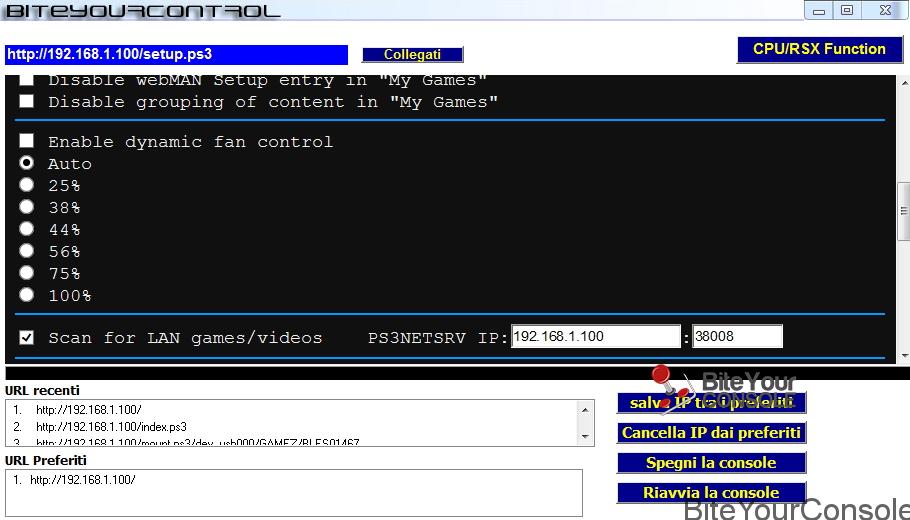Click Spegni la console button
This screenshot has width=910, height=520.
[712, 463]
